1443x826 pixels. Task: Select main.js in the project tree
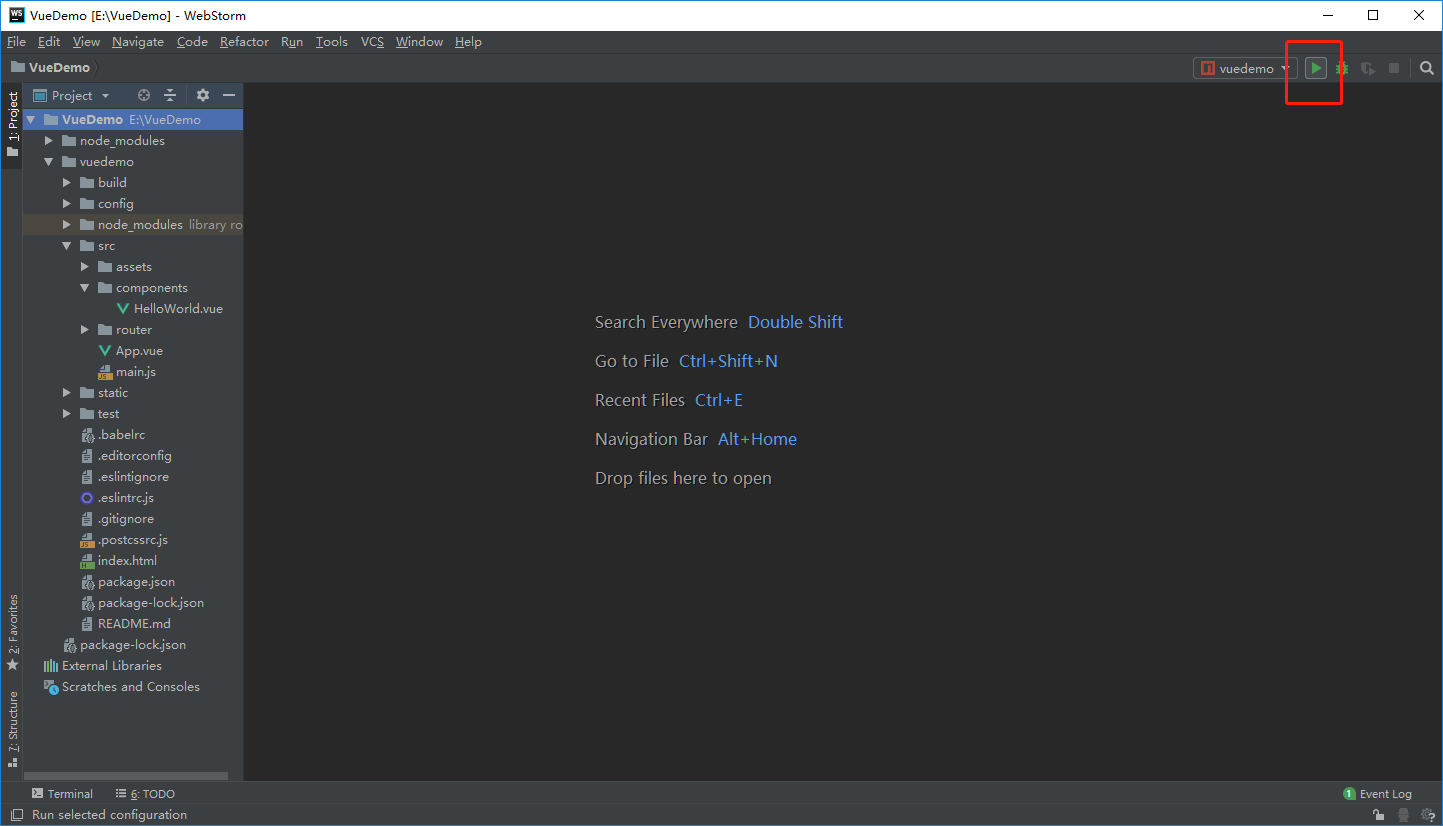point(127,371)
